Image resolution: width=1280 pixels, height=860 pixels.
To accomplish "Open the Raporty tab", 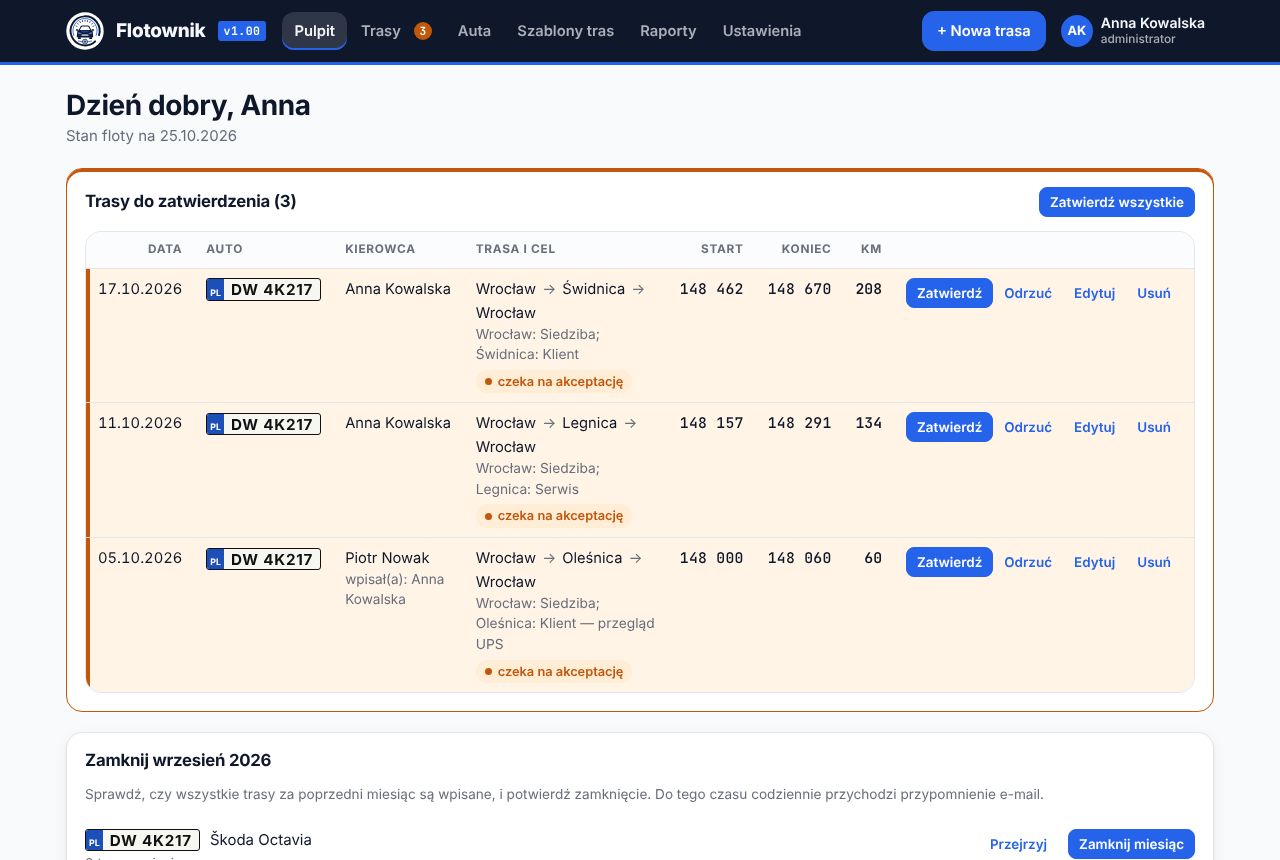I will 668,31.
